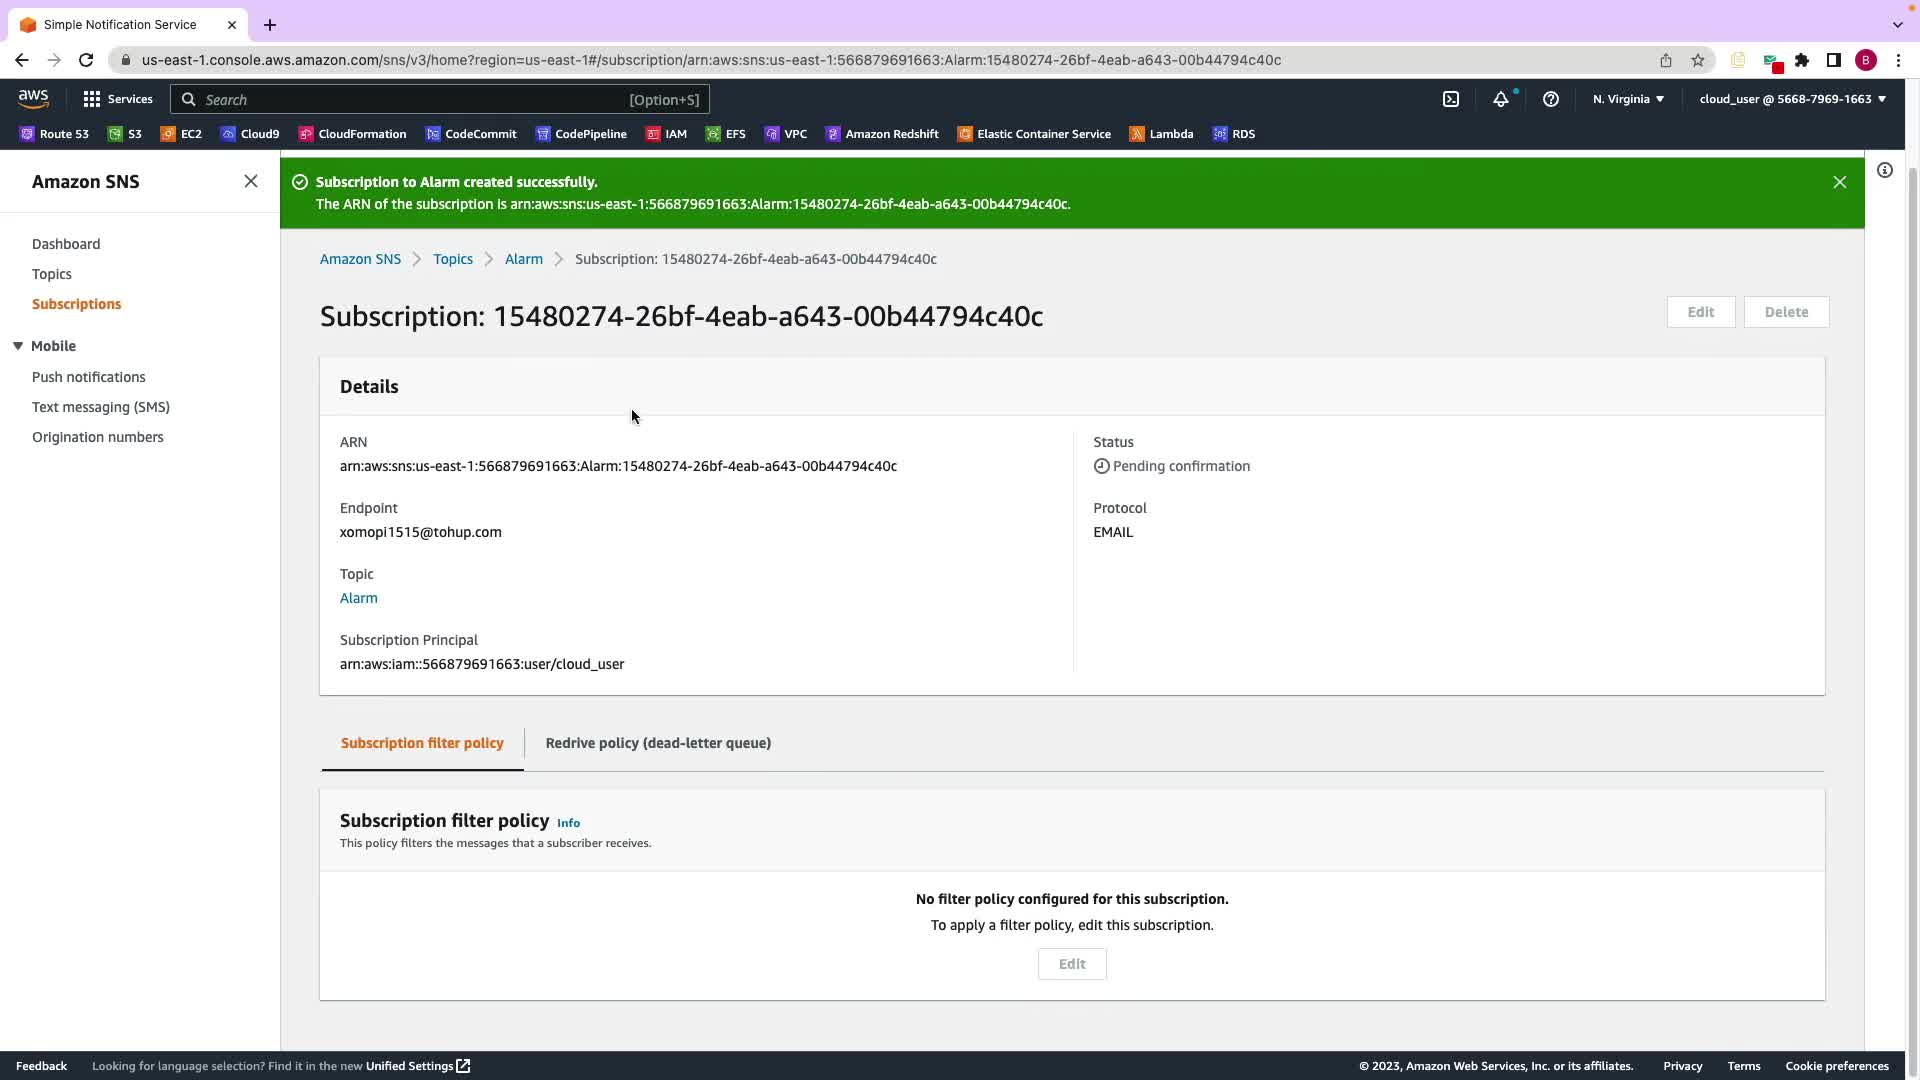1920x1080 pixels.
Task: Switch to Redrive policy (dead-letter queue) tab
Action: click(x=658, y=743)
